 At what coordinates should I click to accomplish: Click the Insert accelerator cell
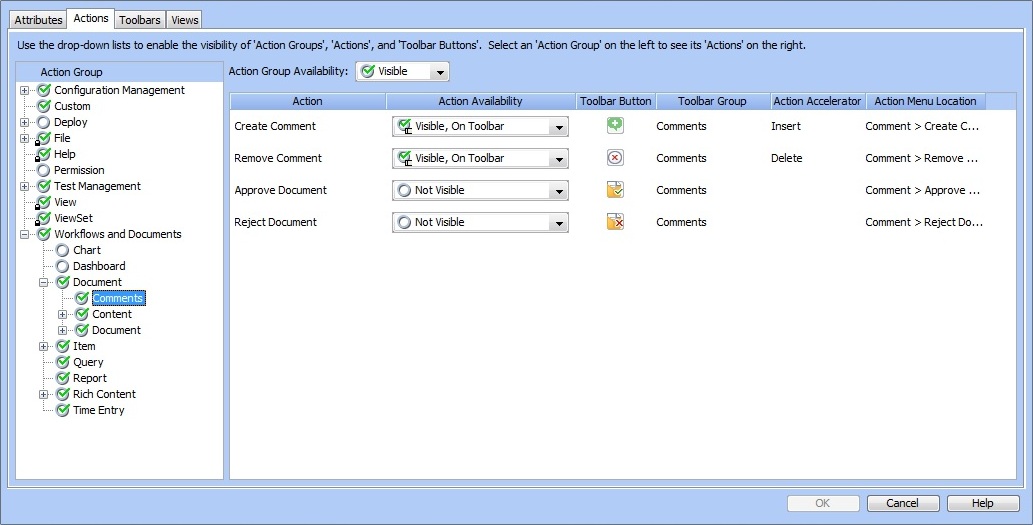[x=786, y=126]
